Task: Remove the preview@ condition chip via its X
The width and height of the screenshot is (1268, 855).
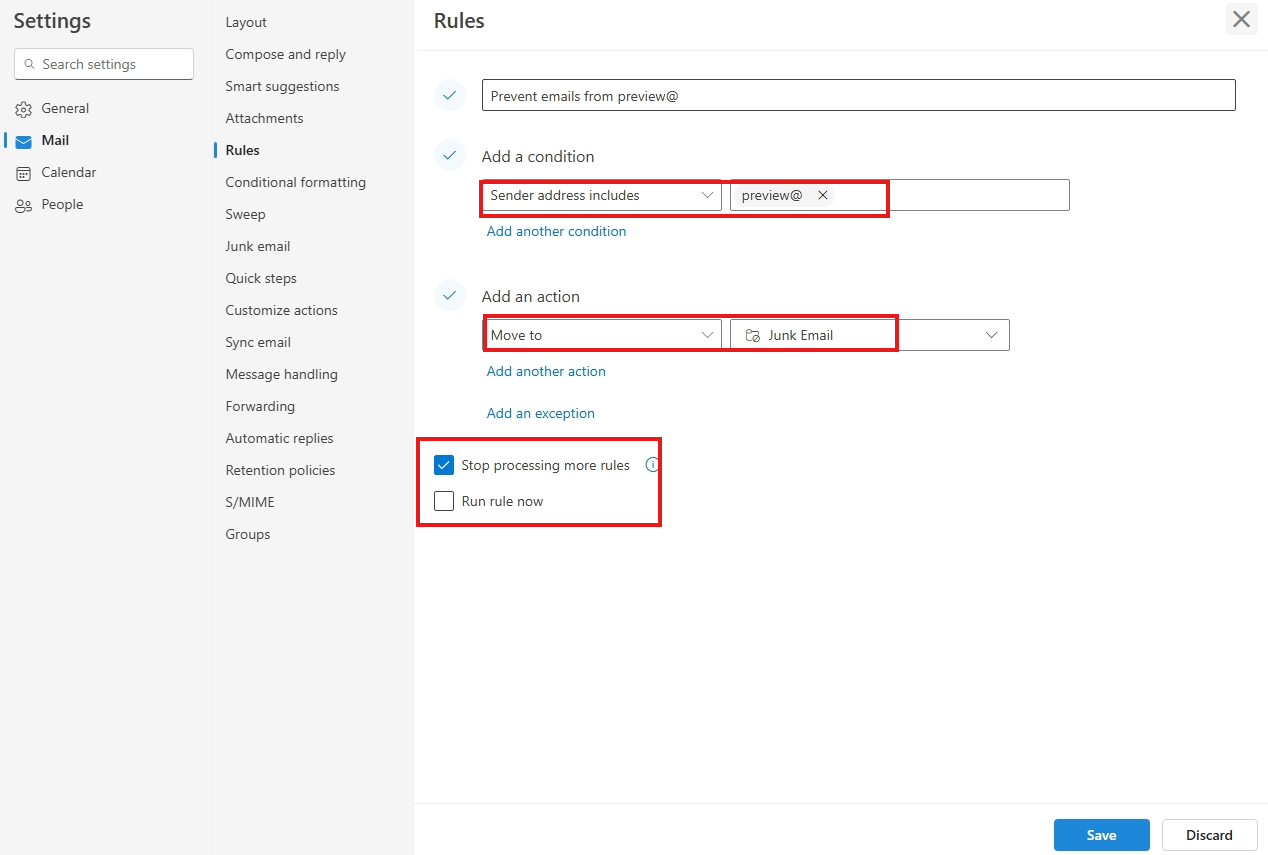Action: pyautogui.click(x=822, y=195)
